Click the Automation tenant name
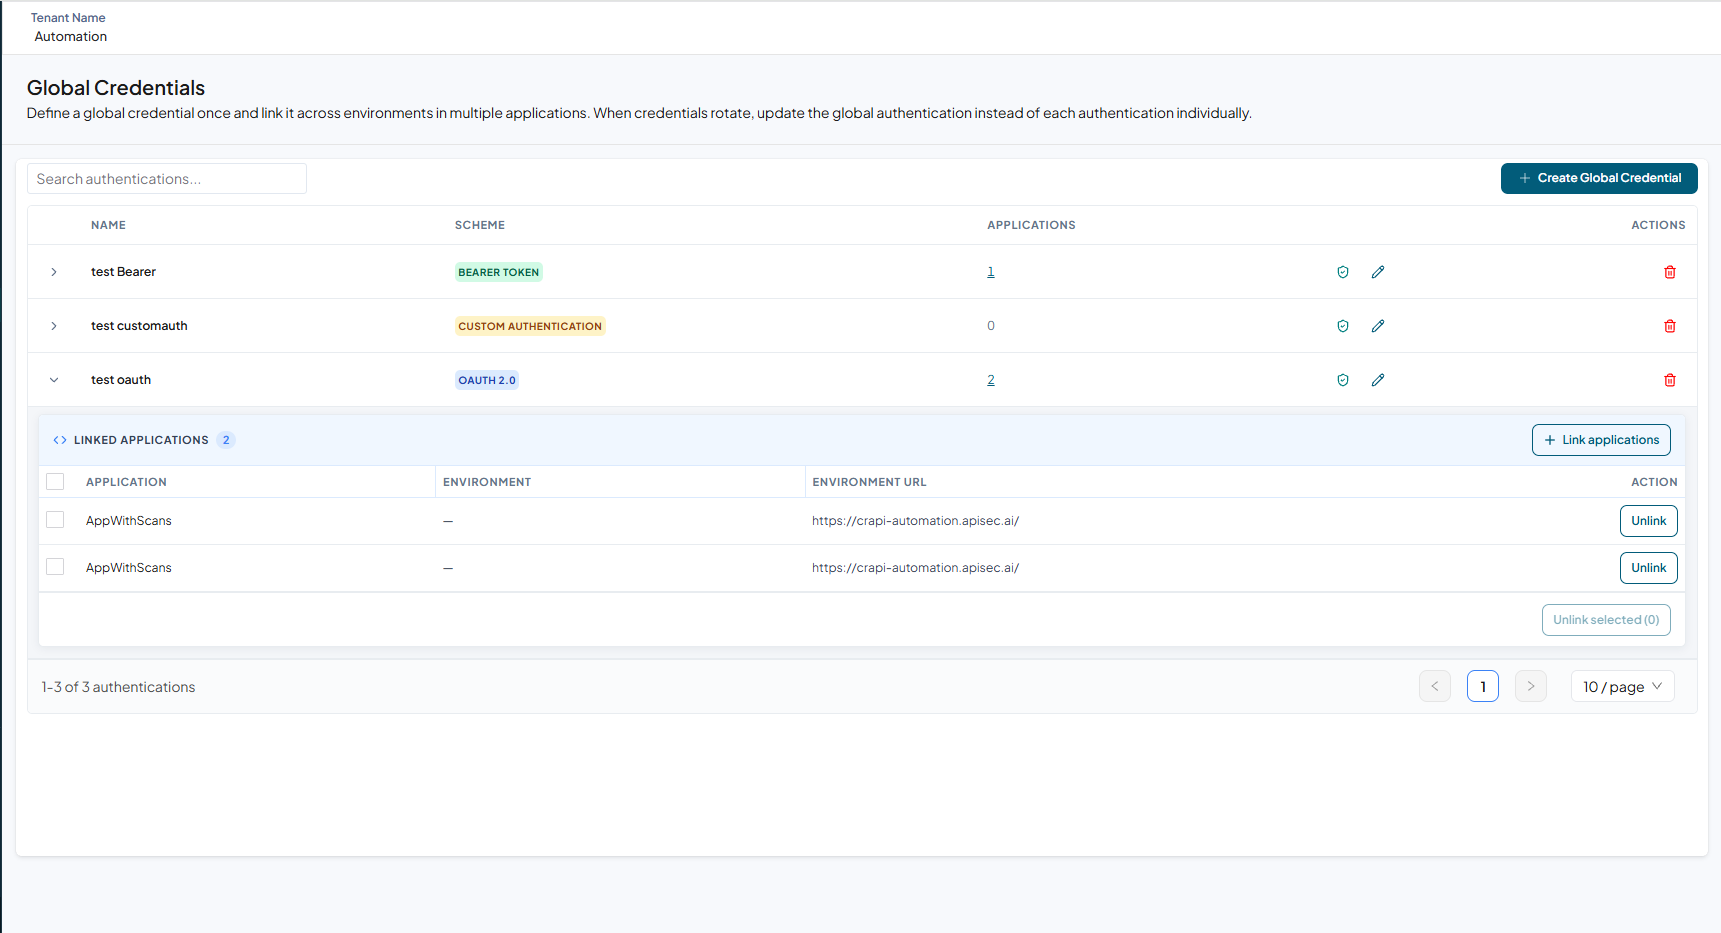1721x933 pixels. tap(71, 37)
